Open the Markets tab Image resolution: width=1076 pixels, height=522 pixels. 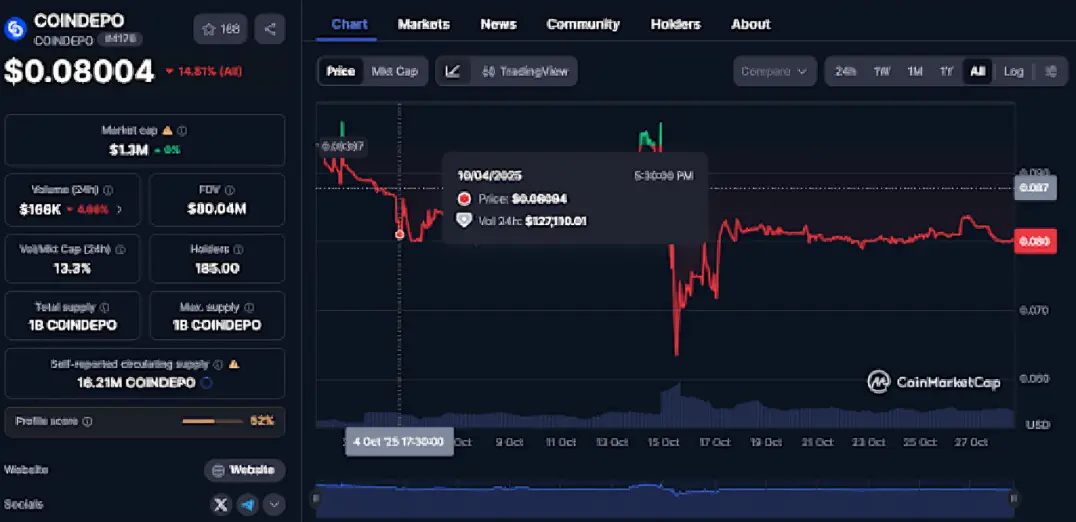(x=423, y=25)
